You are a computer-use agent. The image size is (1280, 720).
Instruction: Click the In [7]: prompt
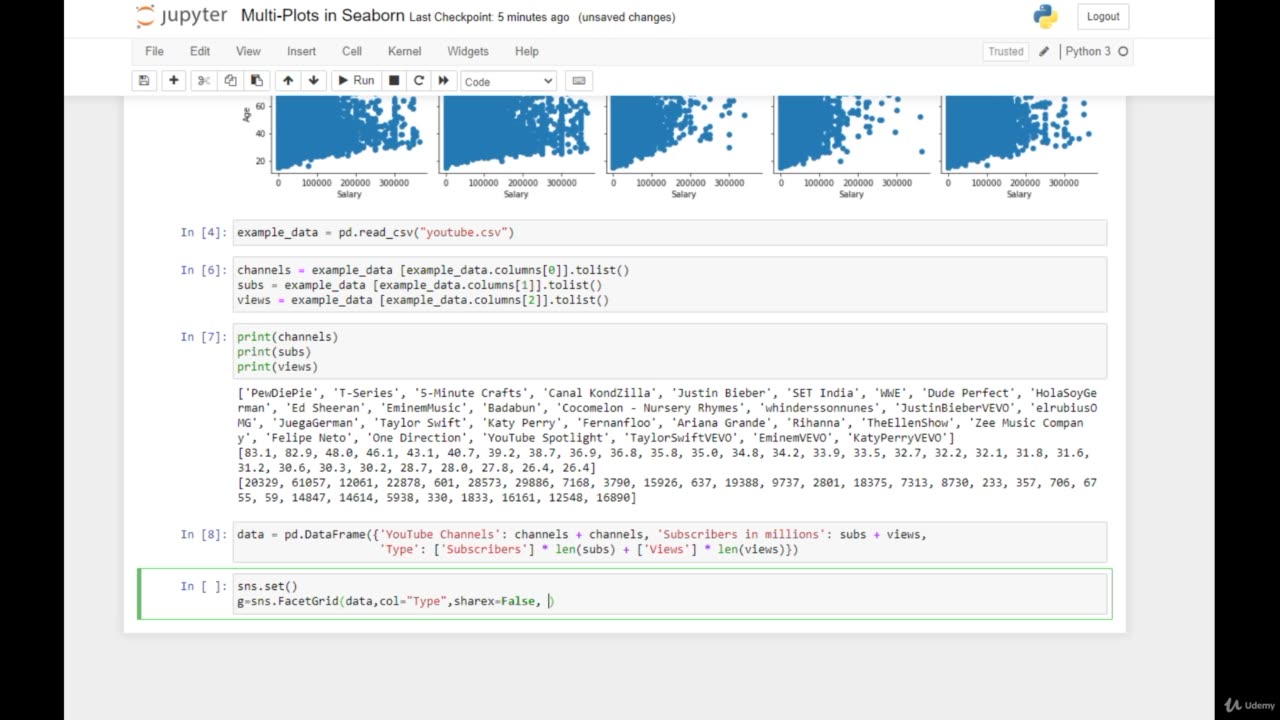(204, 337)
